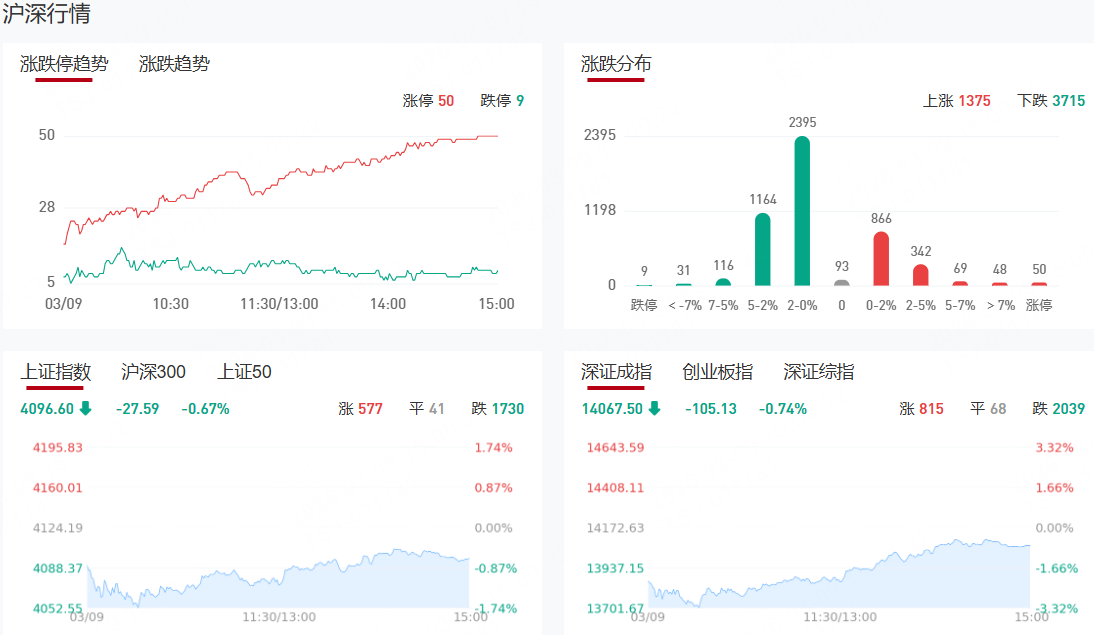The image size is (1094, 635).
Task: Click the green down arrow beside 4096.60
Action: pos(86,408)
